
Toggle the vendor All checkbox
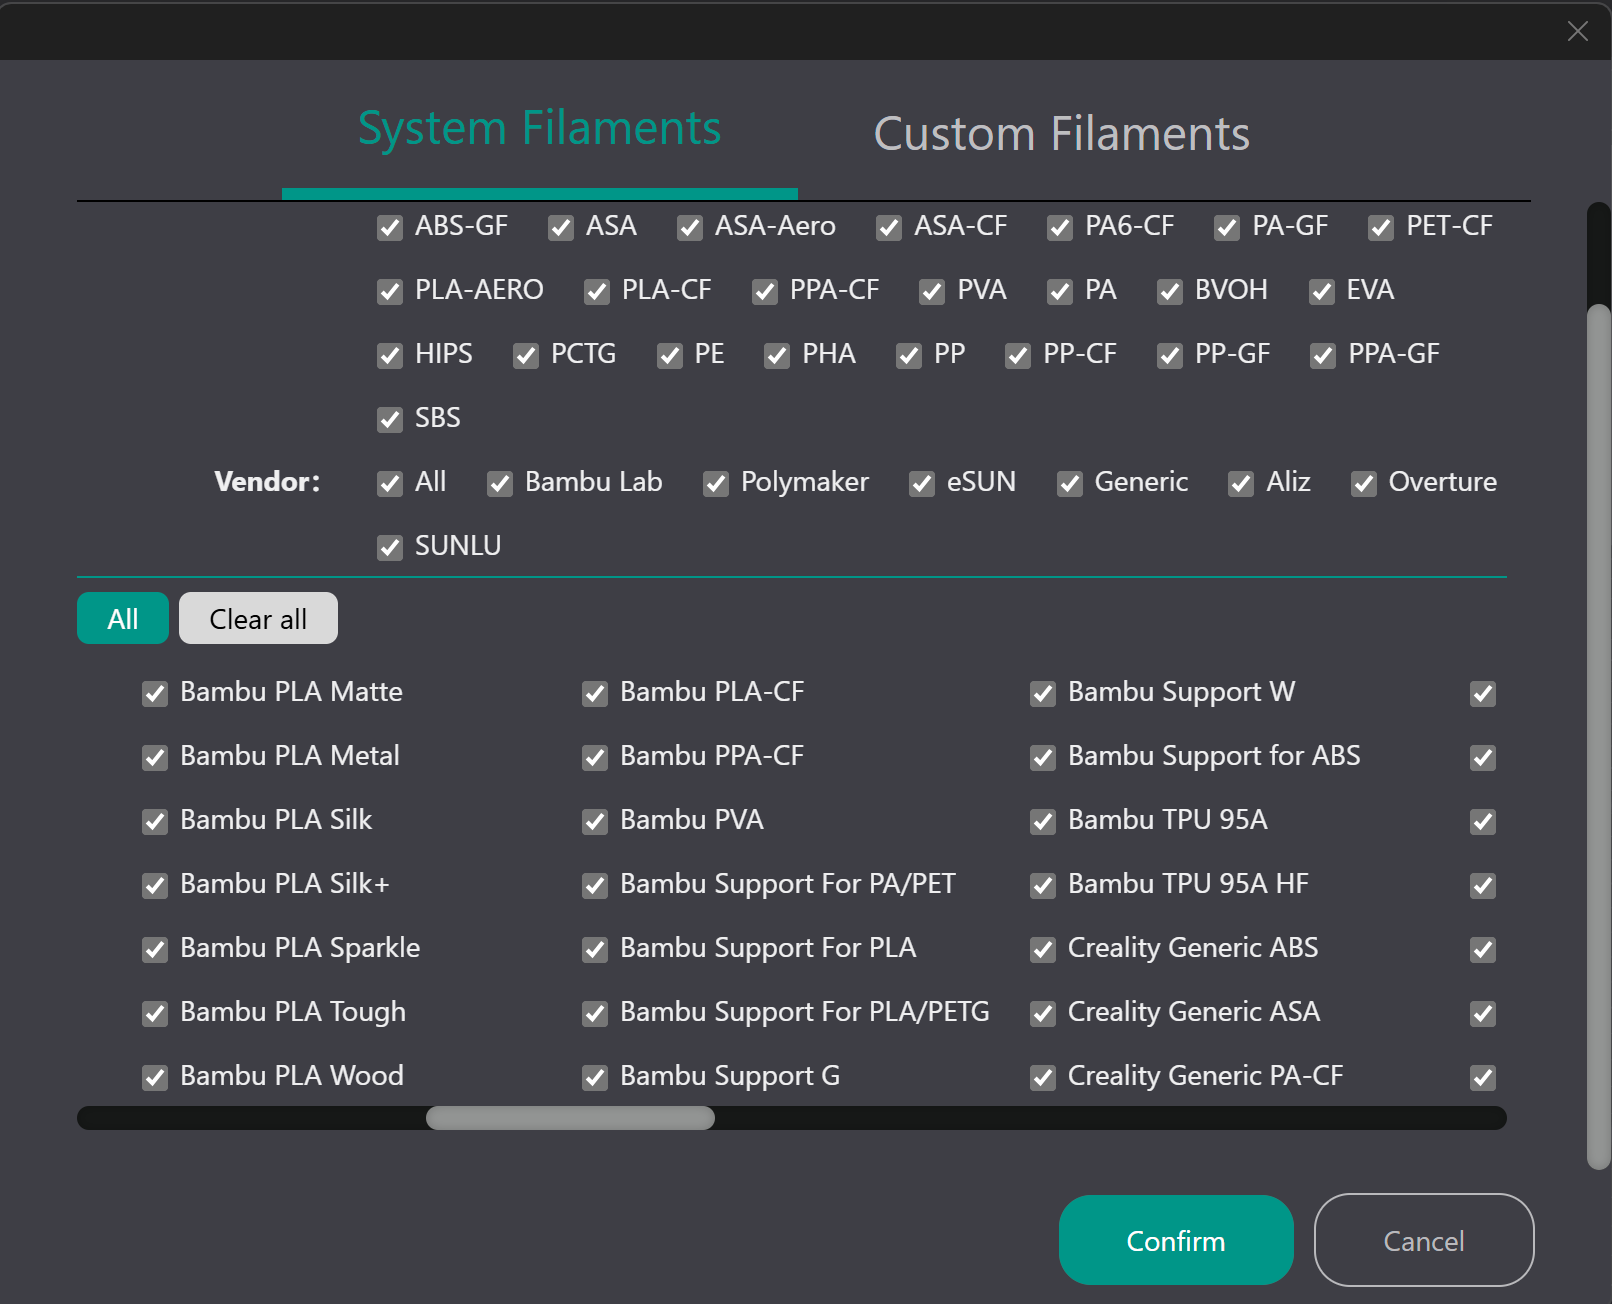click(390, 484)
